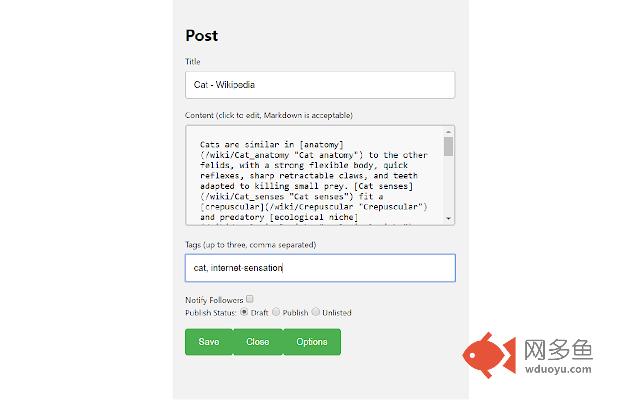Click the Save button

pos(209,342)
